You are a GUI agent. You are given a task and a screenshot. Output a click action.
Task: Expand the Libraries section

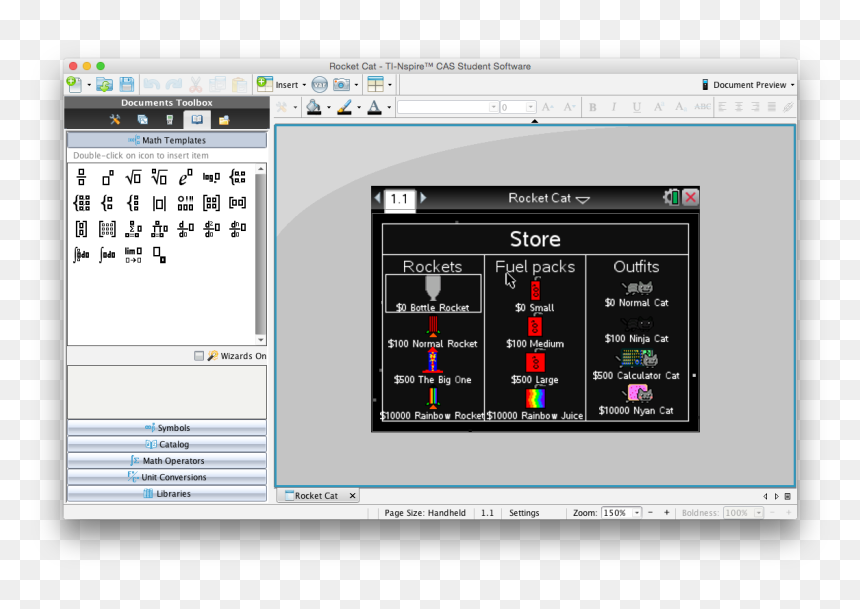[x=167, y=494]
